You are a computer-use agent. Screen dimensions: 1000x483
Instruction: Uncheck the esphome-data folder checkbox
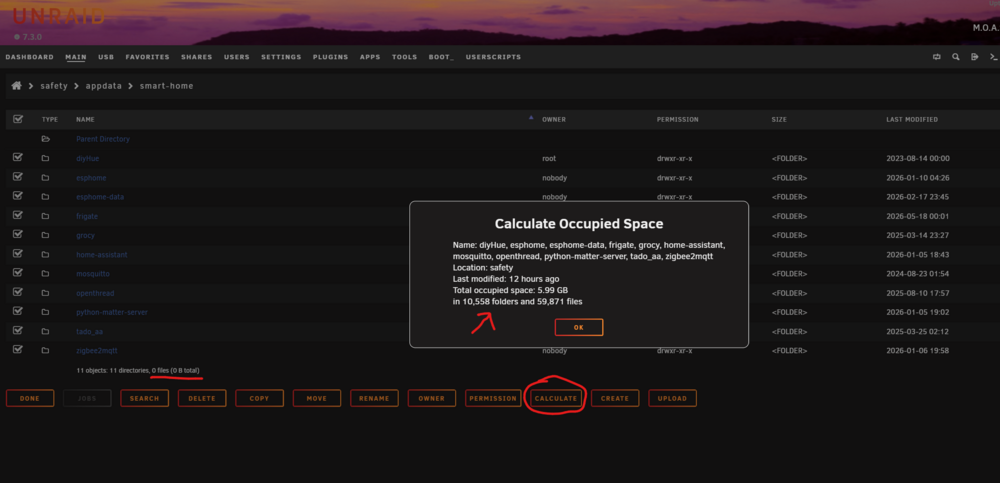18,196
